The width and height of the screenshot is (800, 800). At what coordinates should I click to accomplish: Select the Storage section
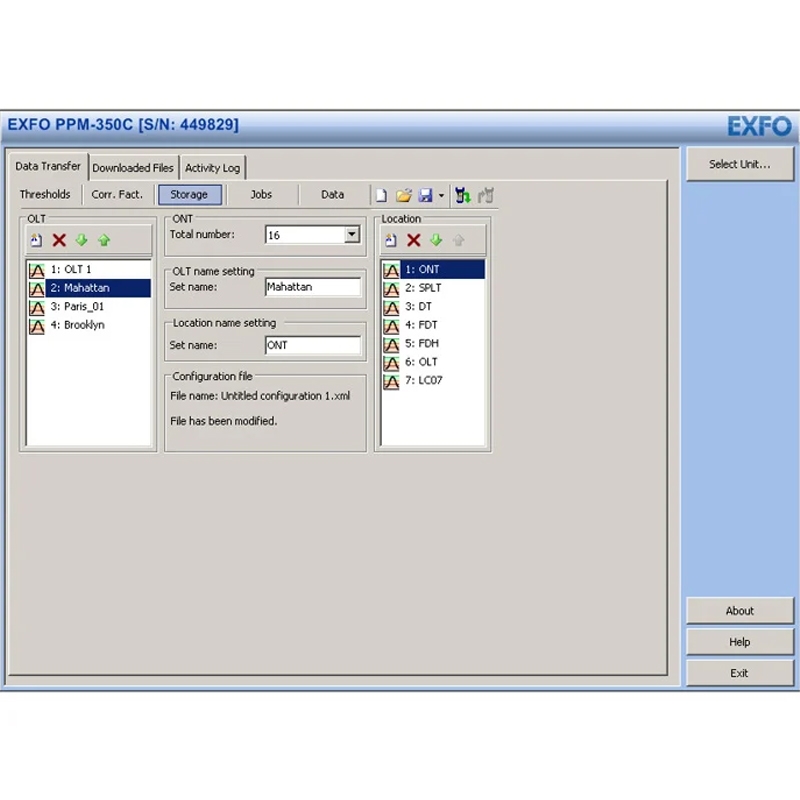189,194
